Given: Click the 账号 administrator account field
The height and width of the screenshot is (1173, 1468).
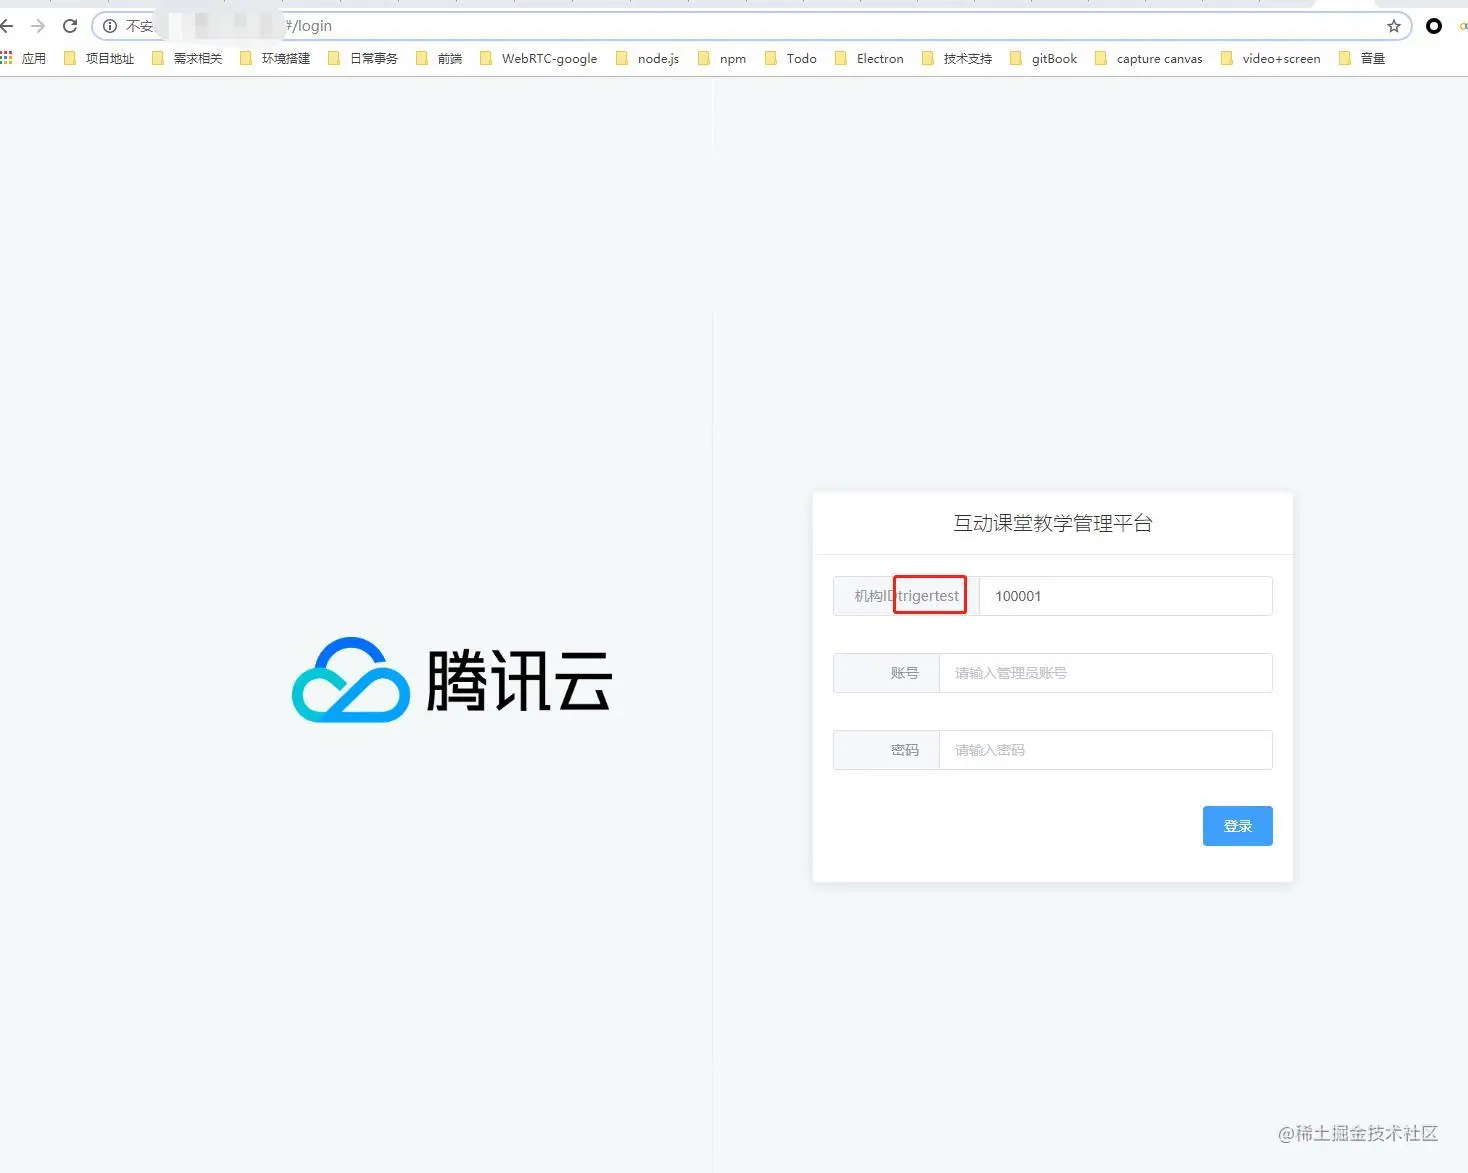Looking at the screenshot, I should [1105, 673].
